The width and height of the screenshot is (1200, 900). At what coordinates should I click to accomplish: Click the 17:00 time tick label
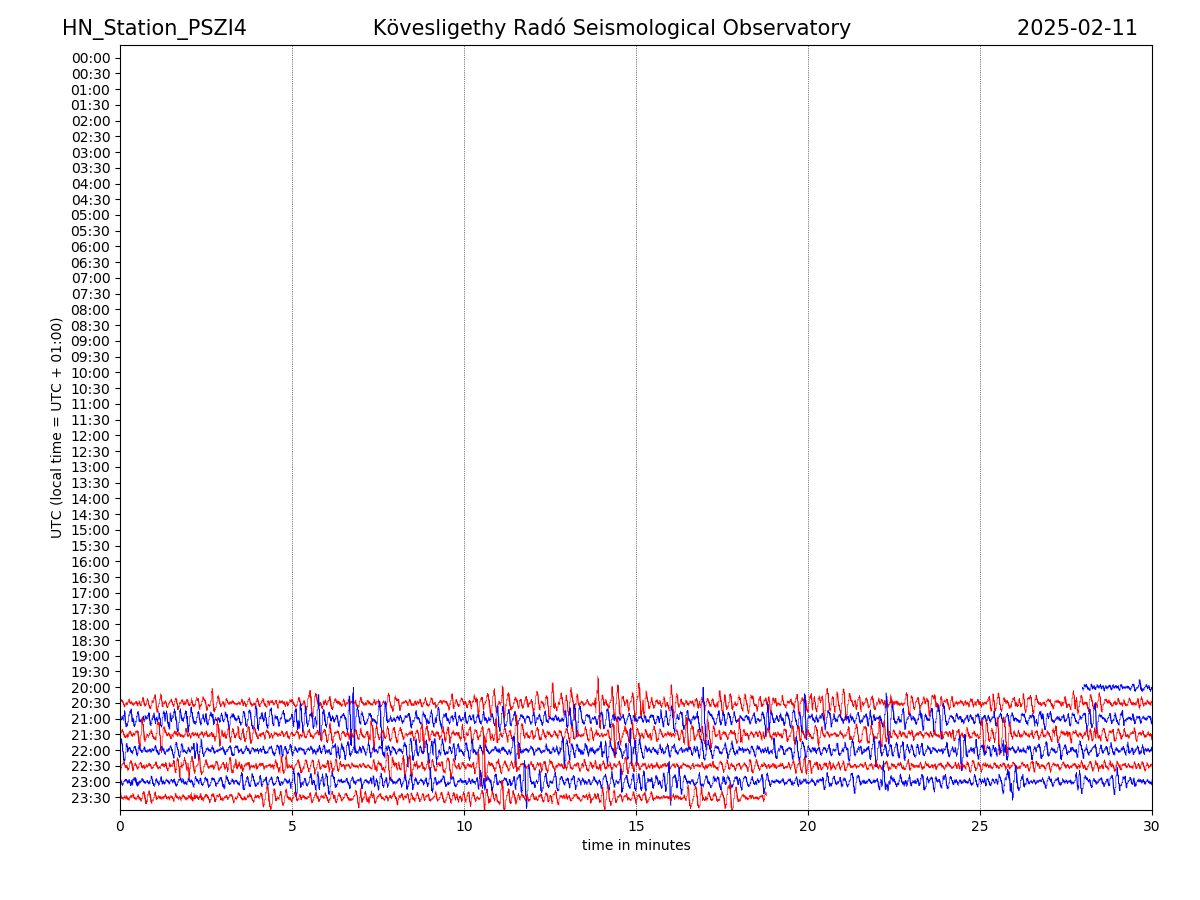click(x=91, y=593)
